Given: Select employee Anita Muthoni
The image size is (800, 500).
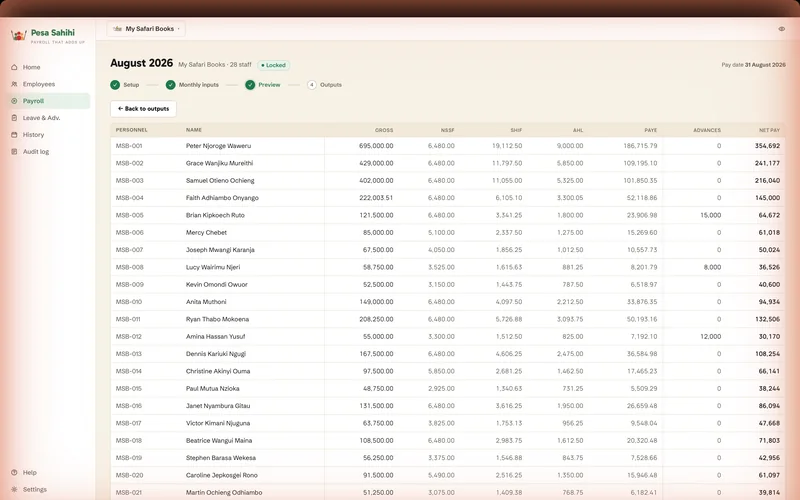Looking at the screenshot, I should (206, 302).
